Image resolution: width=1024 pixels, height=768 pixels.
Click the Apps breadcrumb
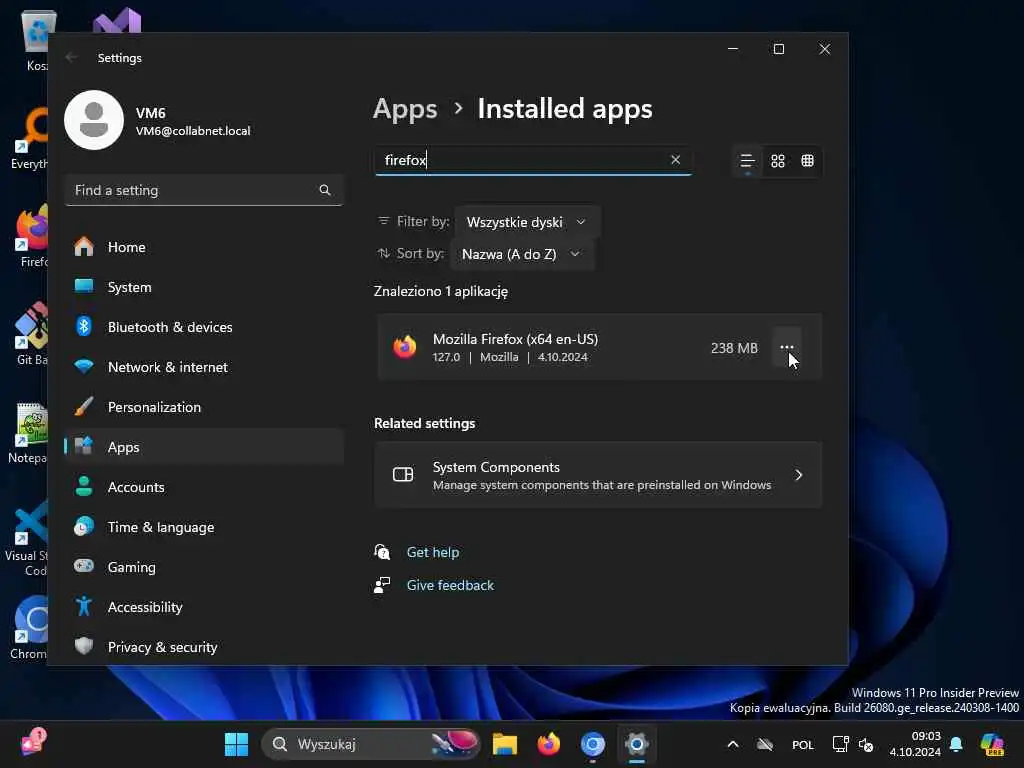click(405, 108)
